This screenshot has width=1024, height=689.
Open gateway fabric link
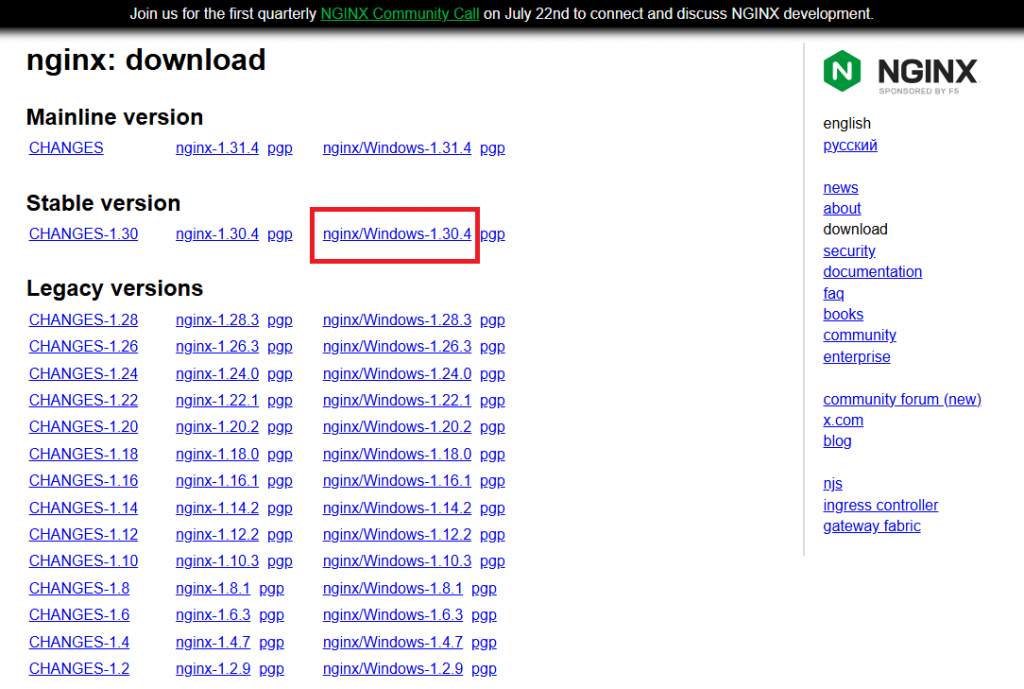(872, 526)
